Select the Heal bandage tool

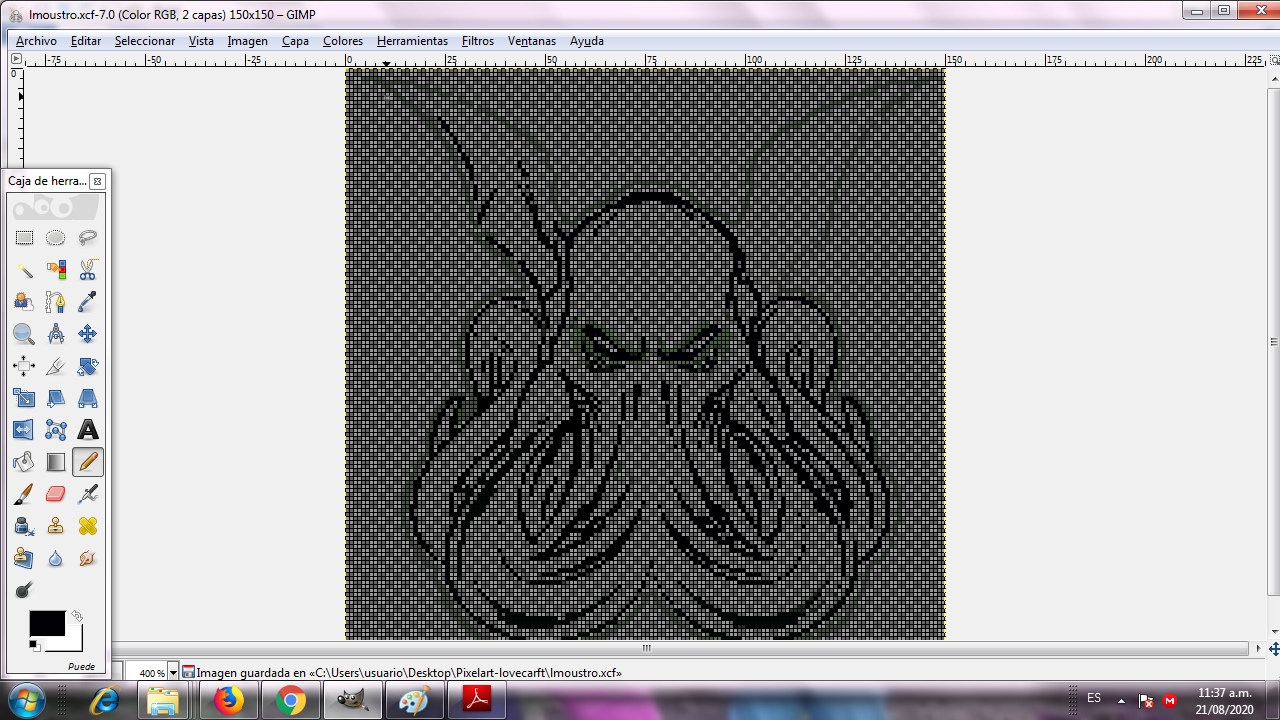click(88, 526)
